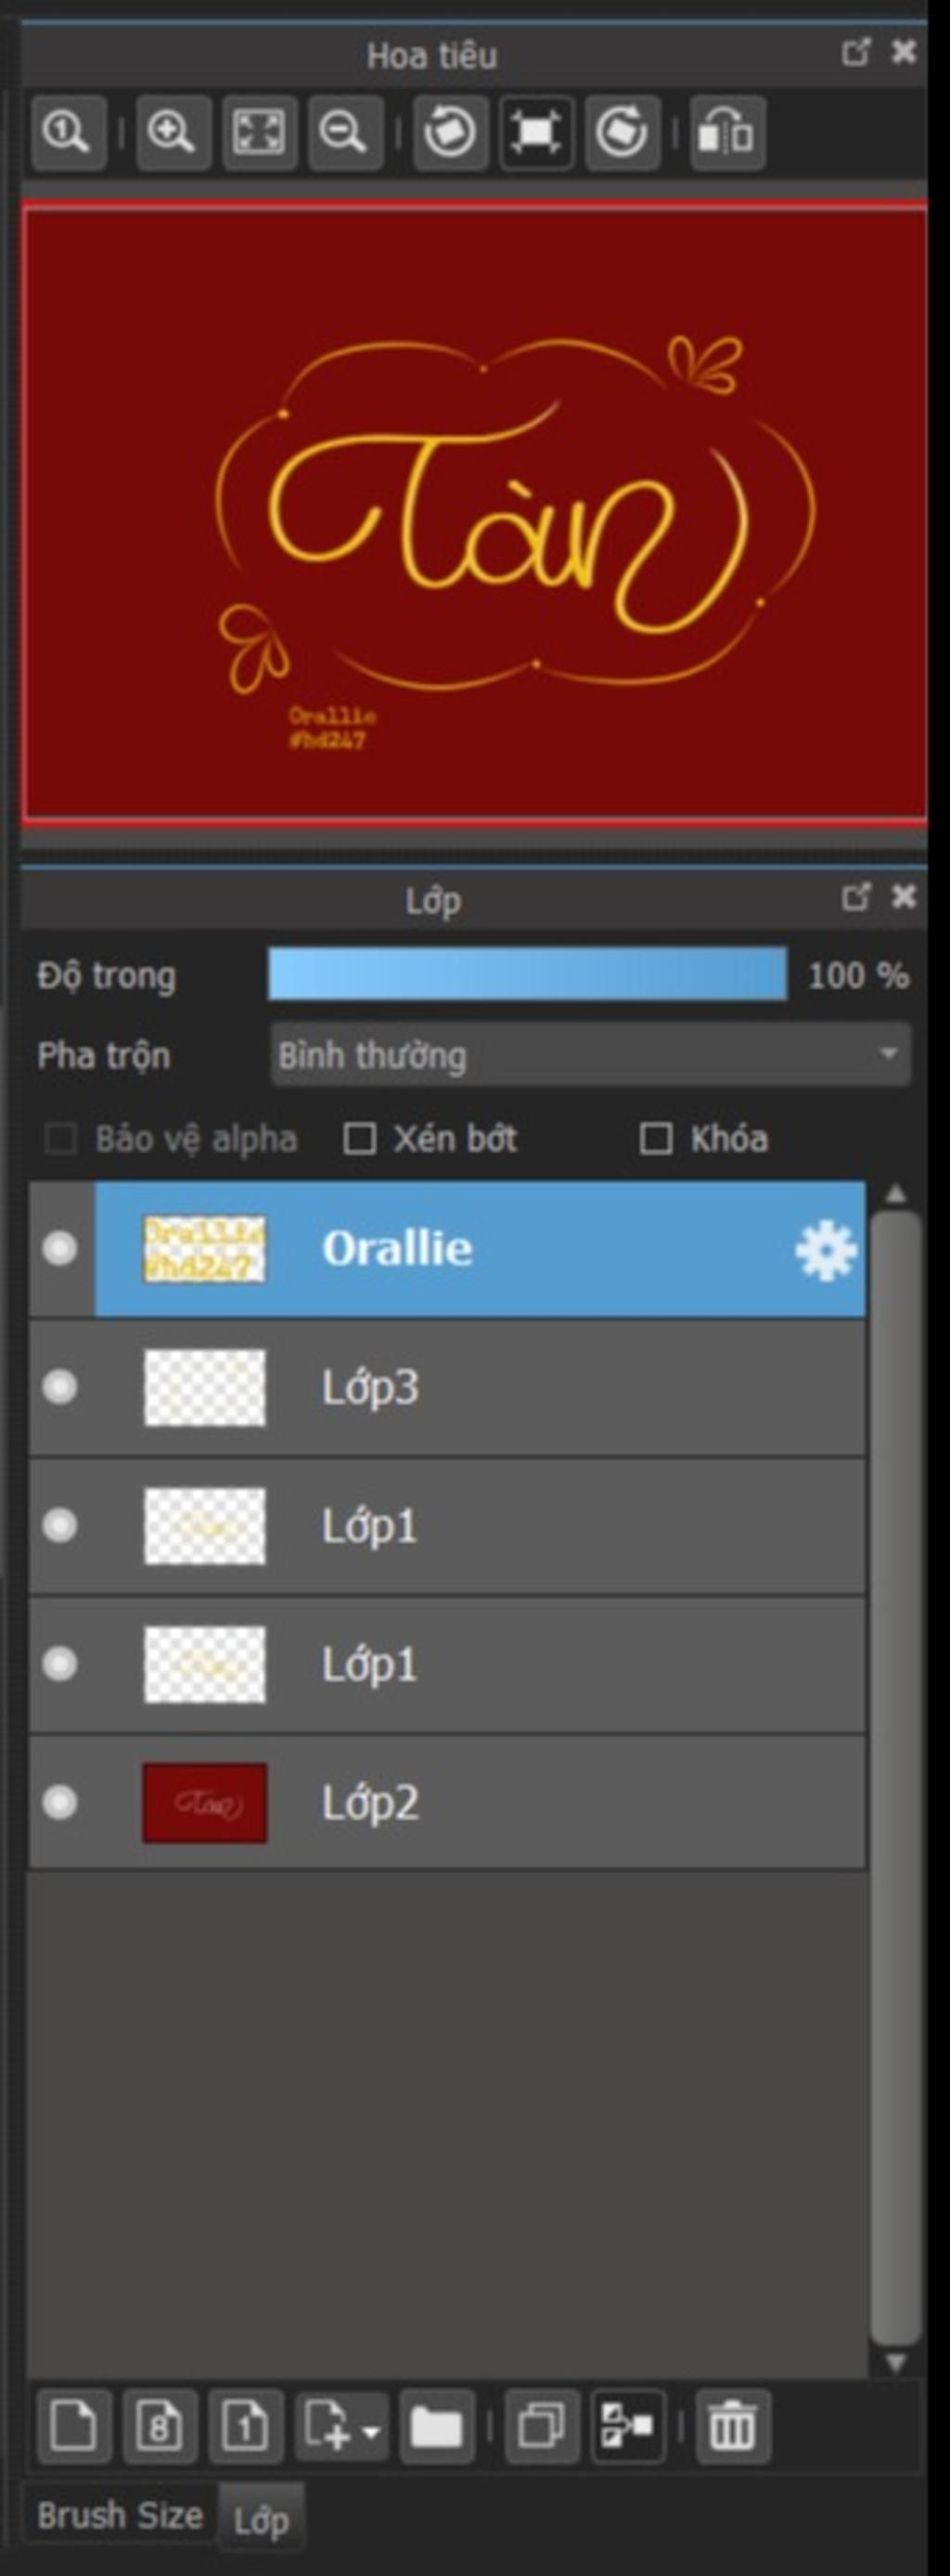The height and width of the screenshot is (2576, 950).
Task: Open settings gear of Orallie layer
Action: point(825,1249)
